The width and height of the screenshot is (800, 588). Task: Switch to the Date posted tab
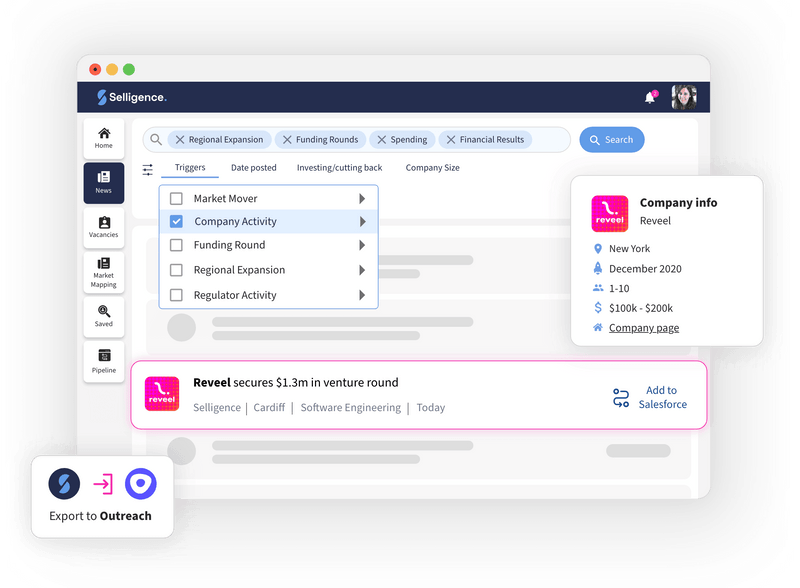(x=254, y=168)
